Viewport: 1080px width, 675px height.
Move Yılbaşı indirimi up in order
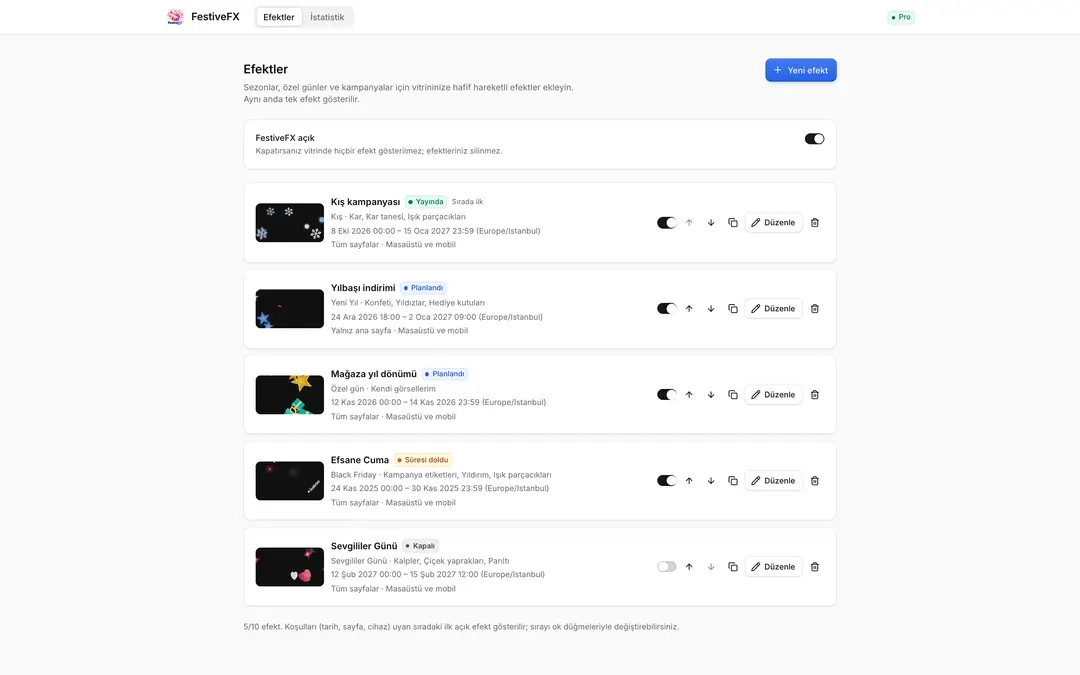pyautogui.click(x=689, y=309)
